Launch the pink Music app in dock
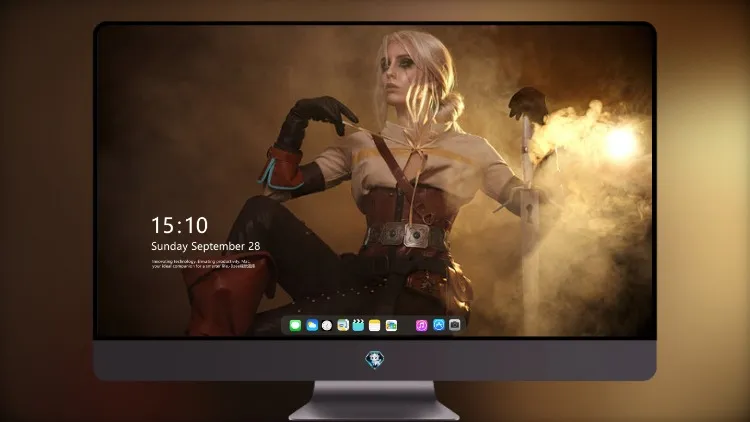750x422 pixels. (x=421, y=325)
